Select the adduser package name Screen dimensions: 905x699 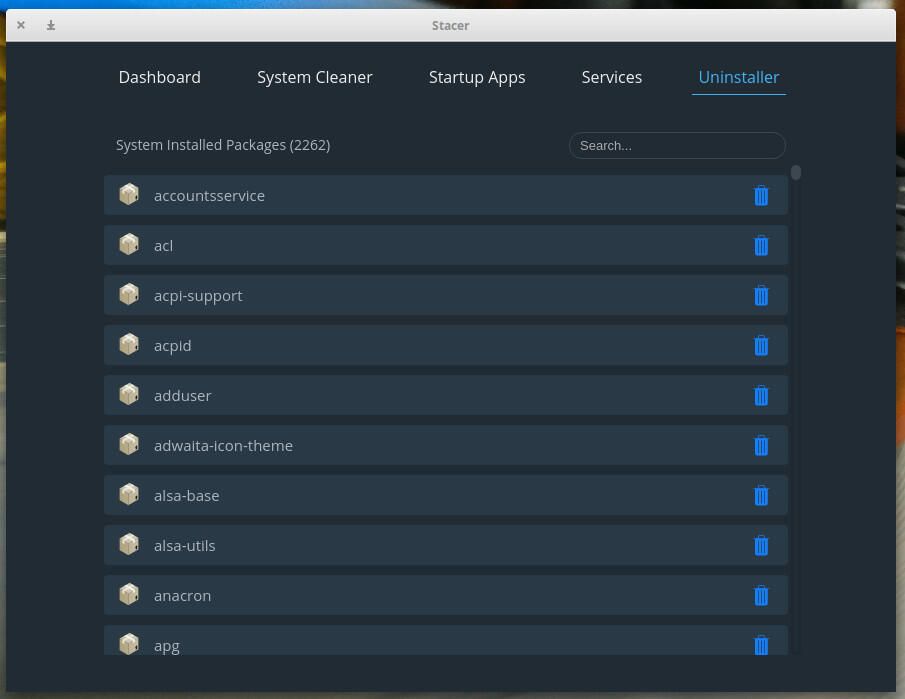[182, 396]
